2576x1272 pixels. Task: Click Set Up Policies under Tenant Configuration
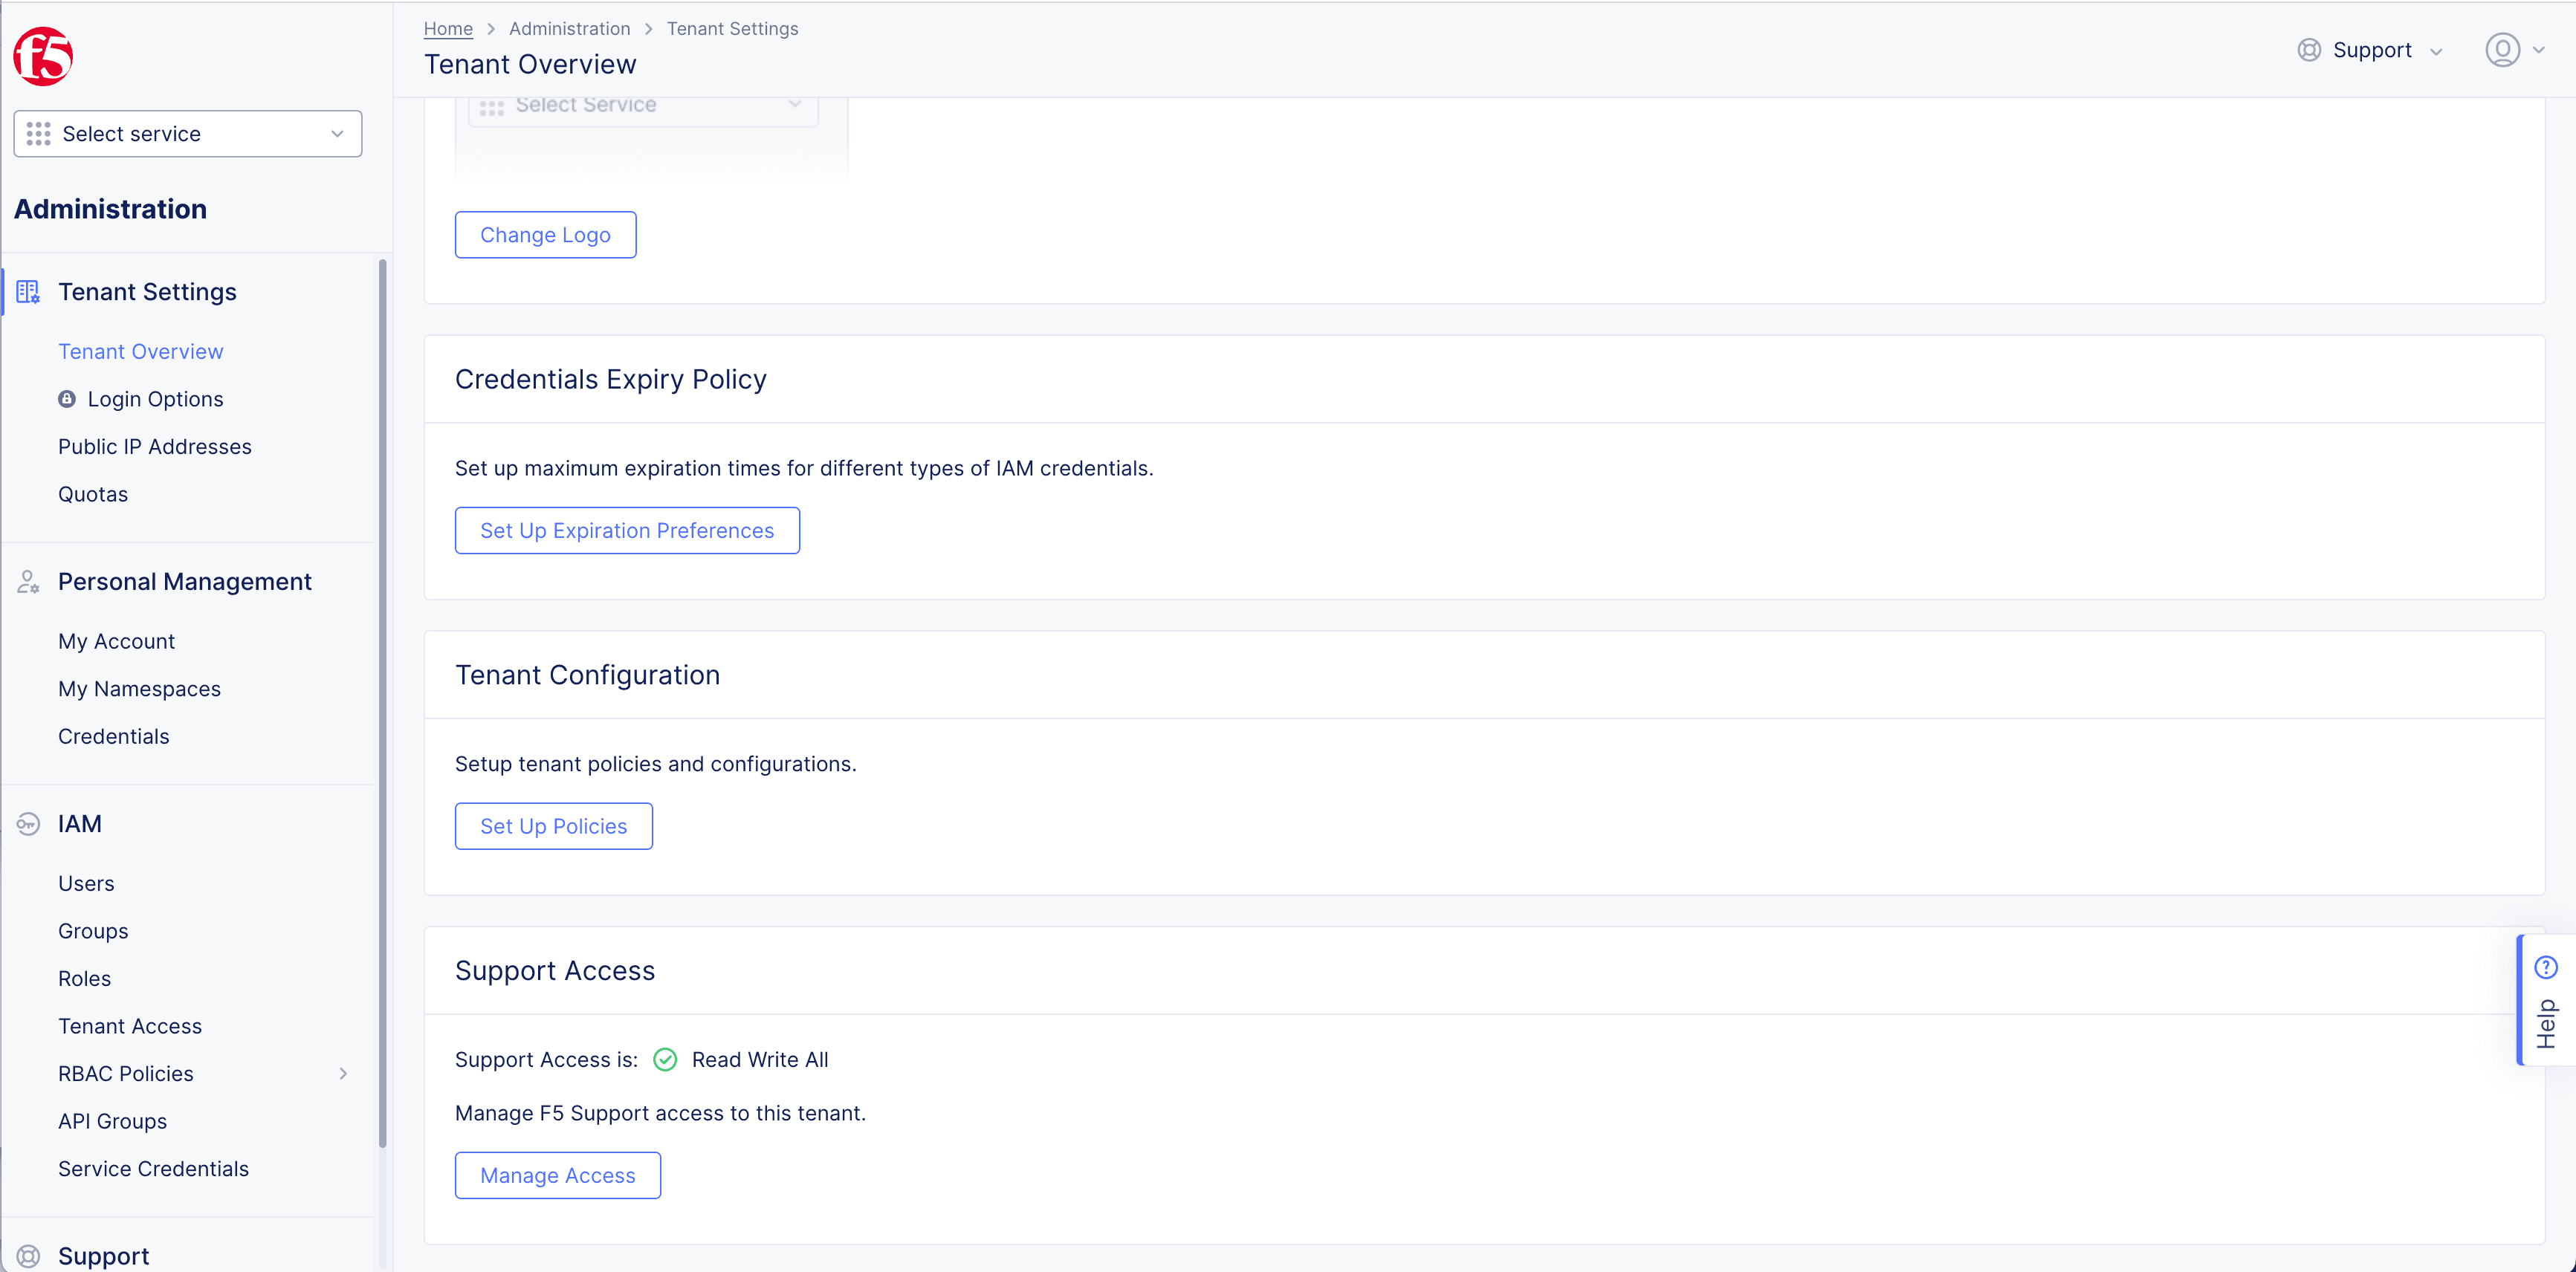554,825
